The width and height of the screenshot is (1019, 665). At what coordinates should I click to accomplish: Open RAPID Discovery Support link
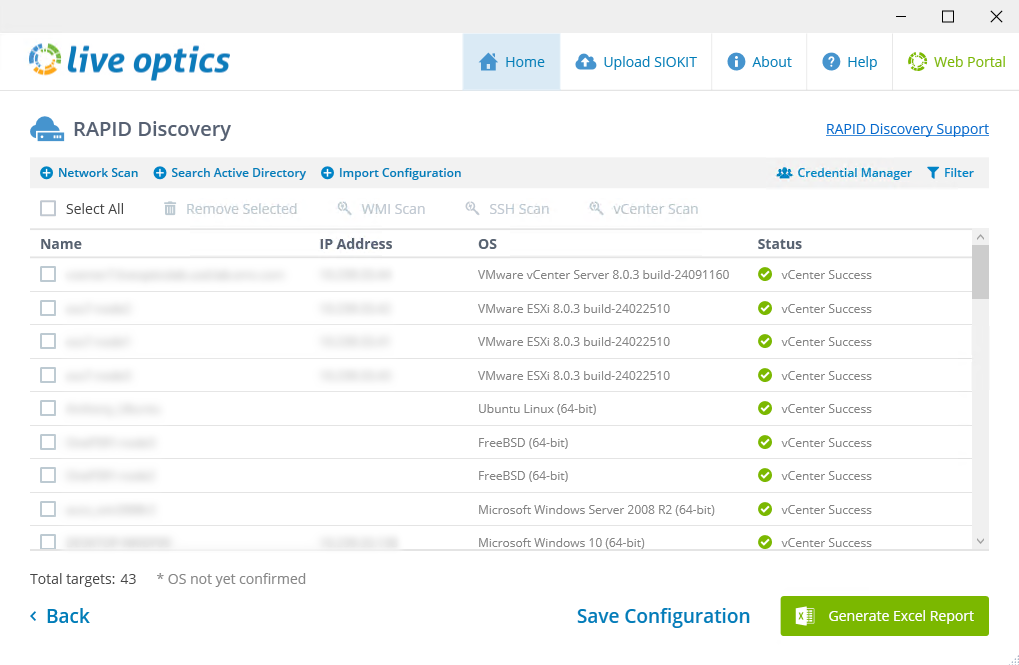pyautogui.click(x=906, y=128)
